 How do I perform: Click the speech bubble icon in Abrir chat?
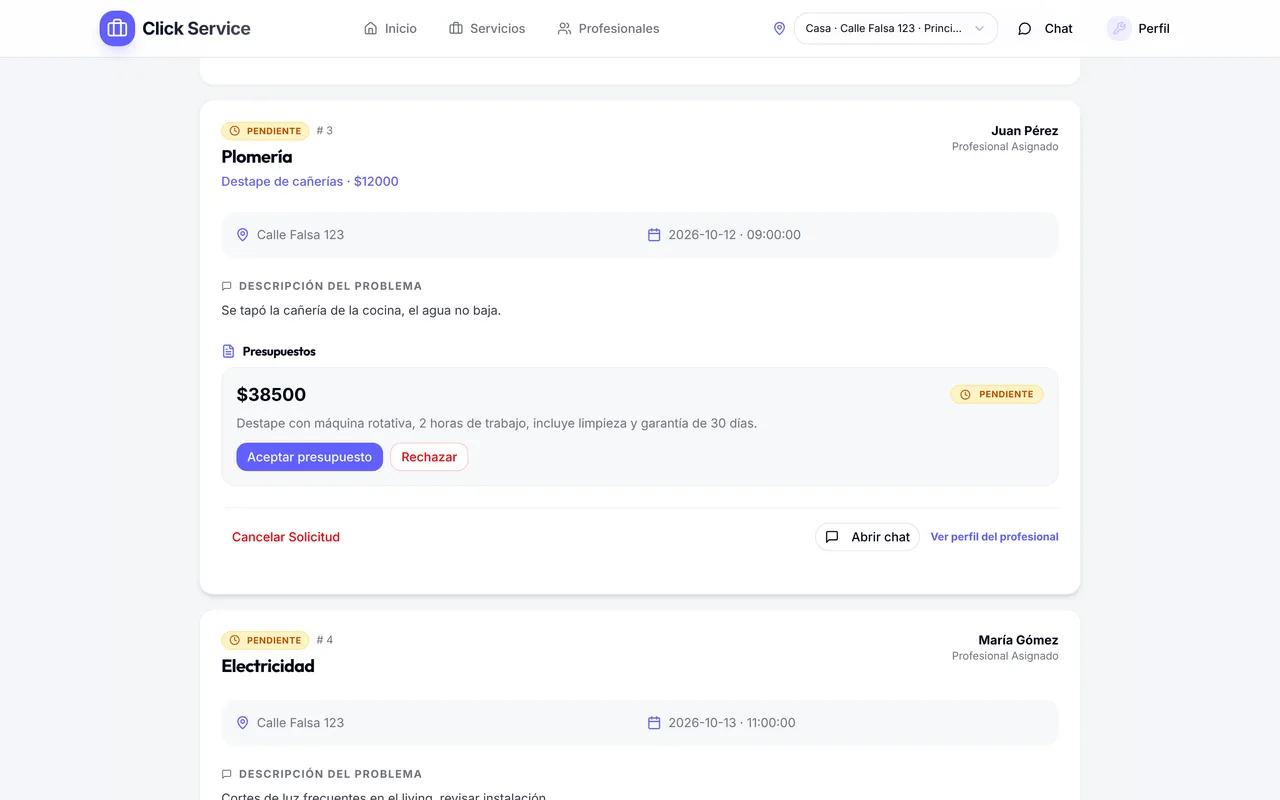pyautogui.click(x=832, y=537)
